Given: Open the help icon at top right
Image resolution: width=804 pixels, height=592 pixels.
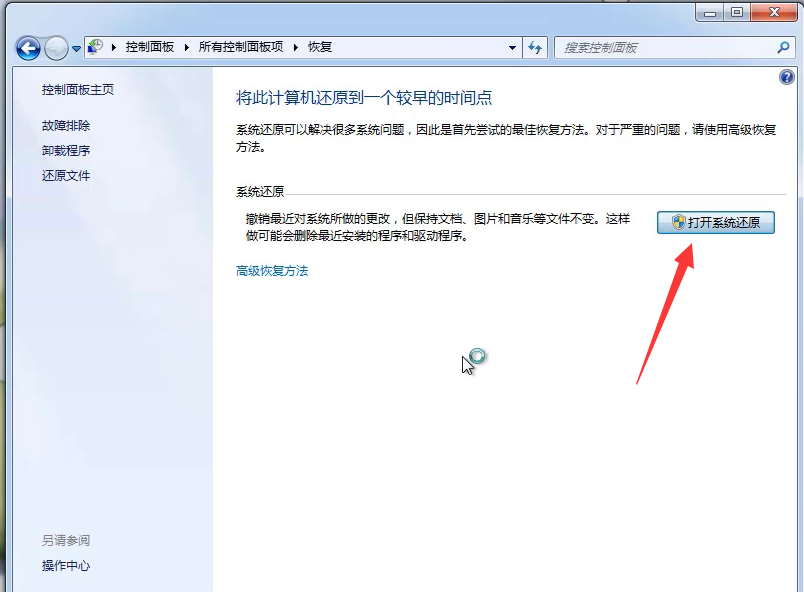Looking at the screenshot, I should click(x=789, y=77).
